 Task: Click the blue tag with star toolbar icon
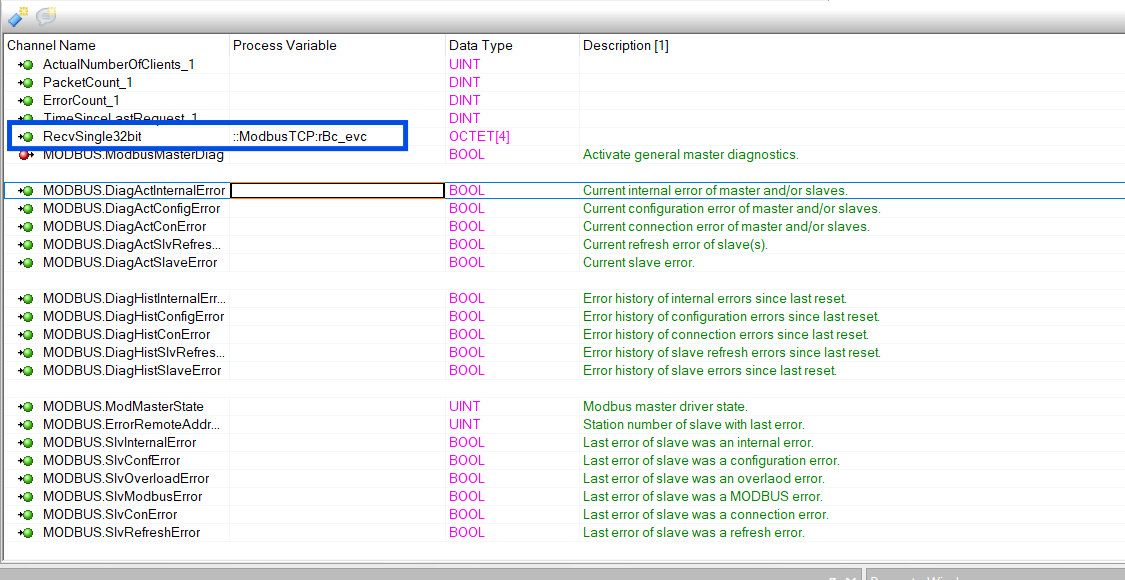click(x=18, y=16)
